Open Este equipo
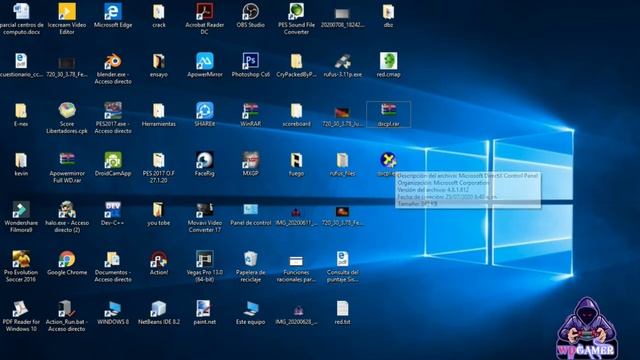The height and width of the screenshot is (360, 640). (251, 313)
